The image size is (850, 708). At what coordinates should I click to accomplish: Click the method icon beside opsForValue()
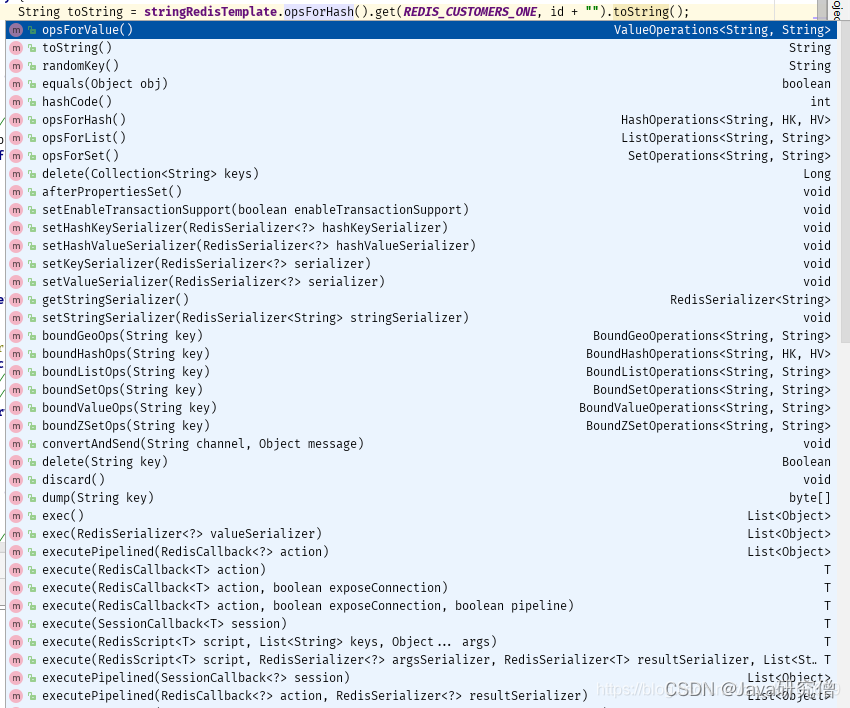16,30
